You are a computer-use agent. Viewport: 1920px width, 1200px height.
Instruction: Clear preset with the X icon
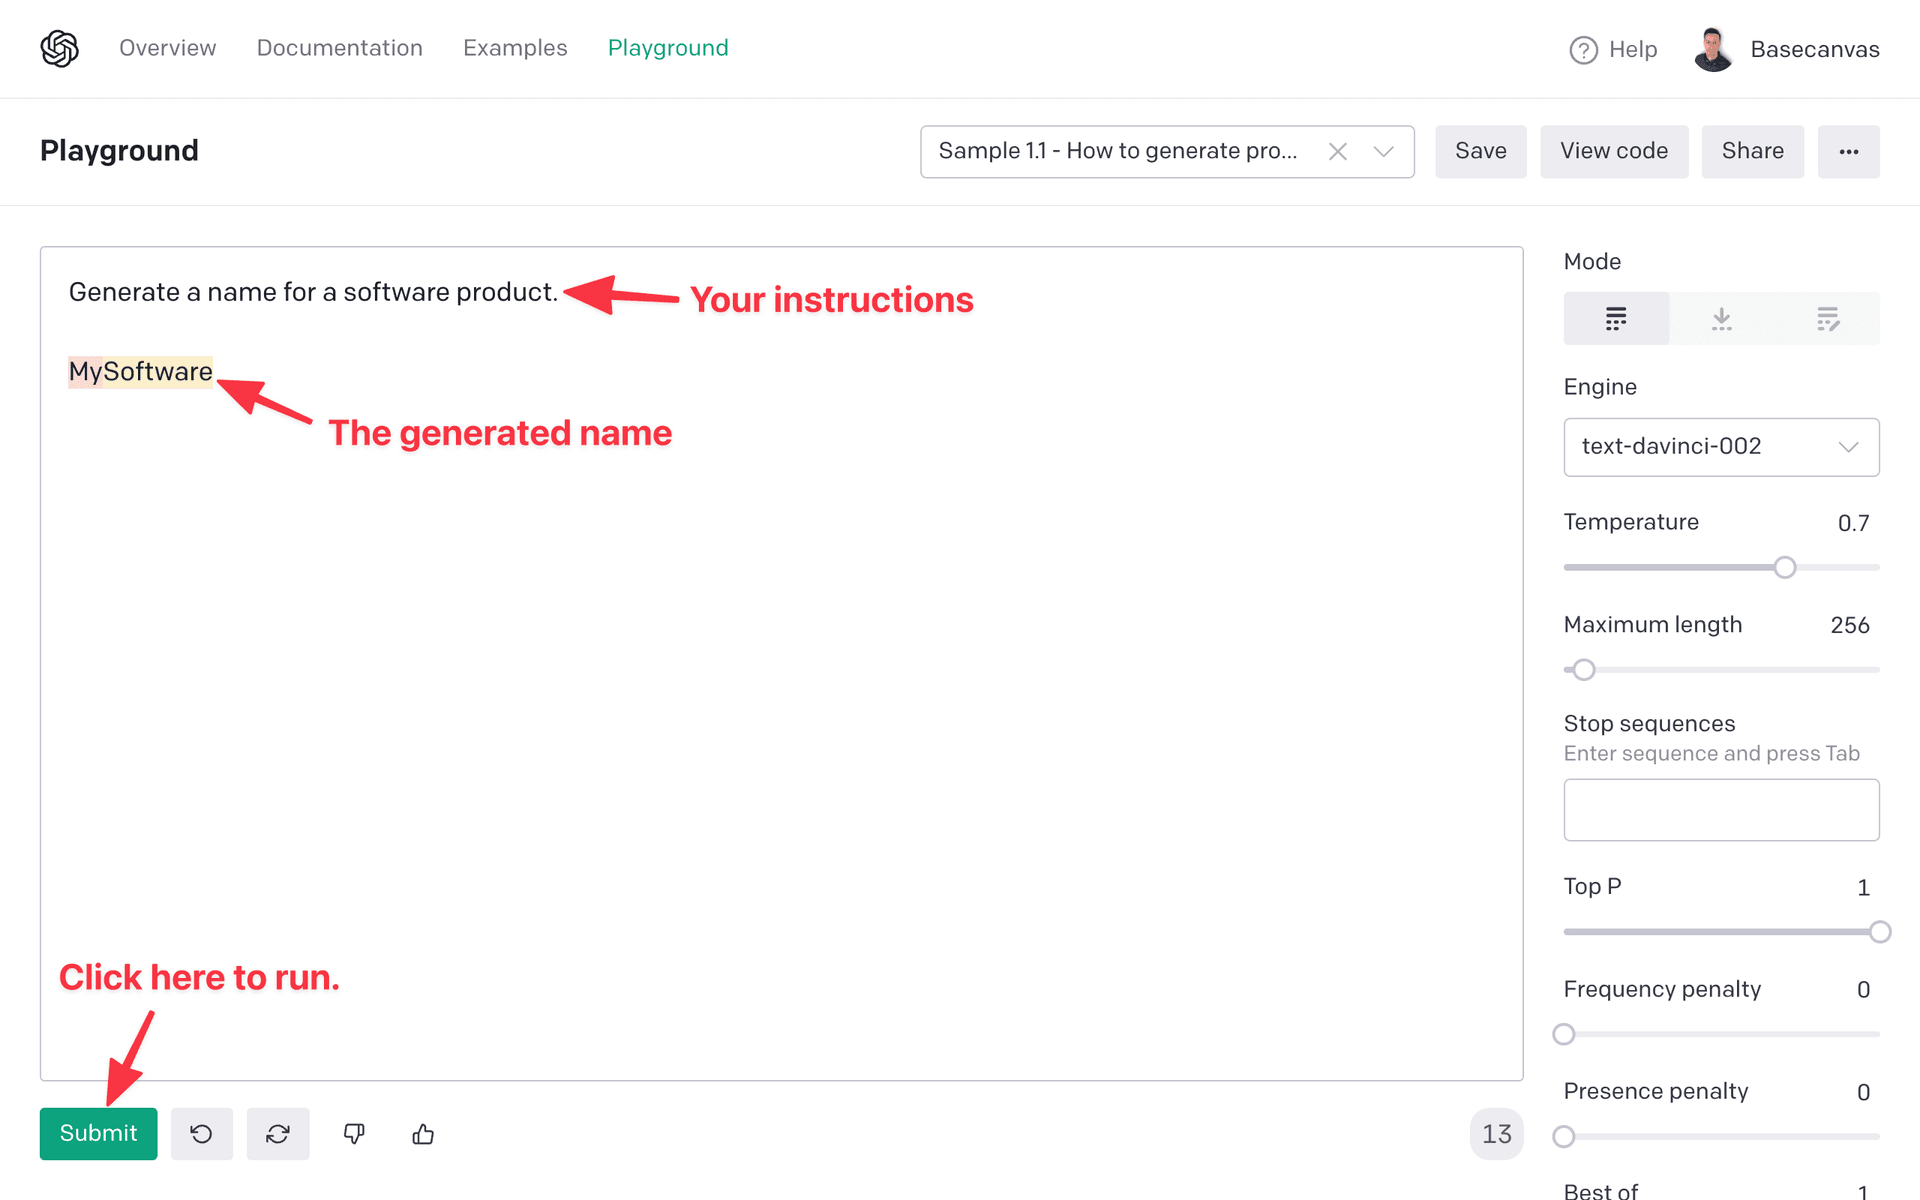[1338, 151]
